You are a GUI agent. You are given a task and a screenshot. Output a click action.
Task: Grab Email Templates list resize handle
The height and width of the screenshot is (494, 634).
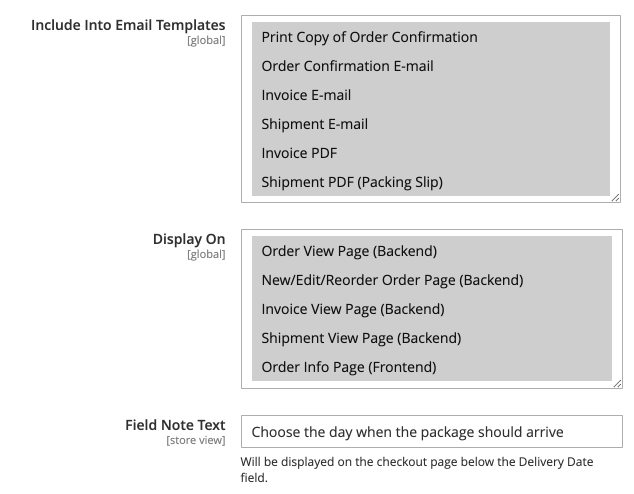click(616, 198)
